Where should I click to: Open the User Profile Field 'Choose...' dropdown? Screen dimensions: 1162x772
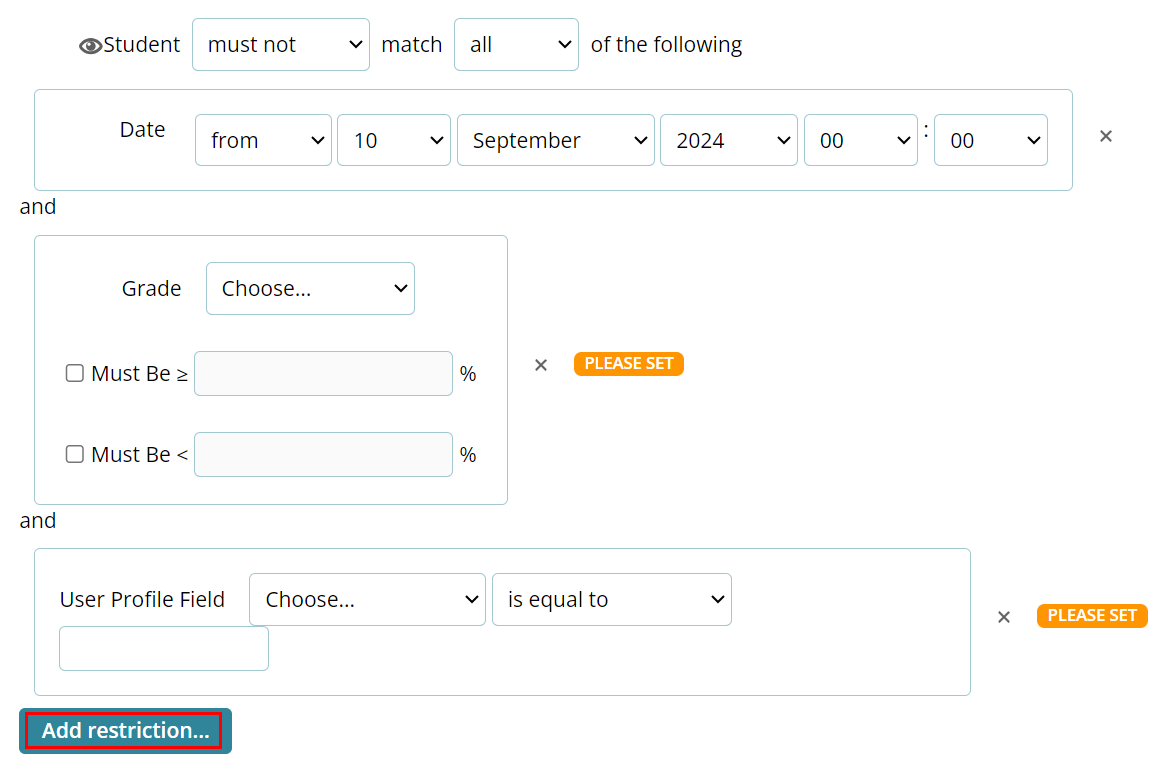(x=367, y=600)
